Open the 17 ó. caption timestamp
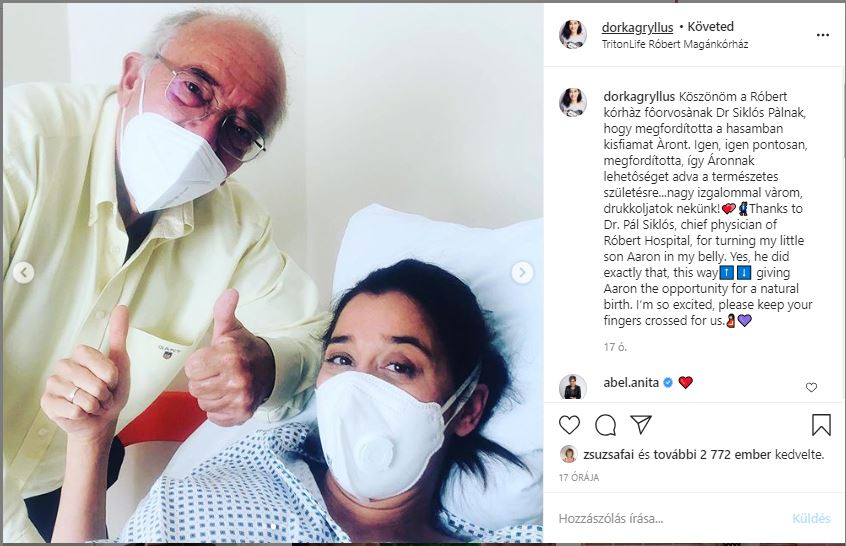The height and width of the screenshot is (546, 846). [615, 347]
